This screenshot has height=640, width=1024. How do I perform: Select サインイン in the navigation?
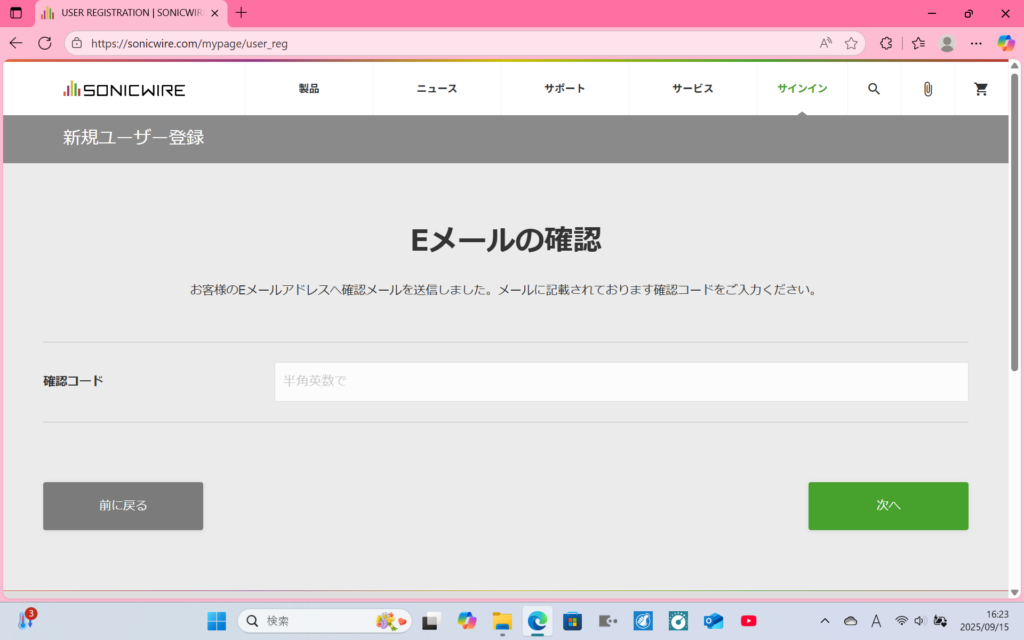pos(802,89)
